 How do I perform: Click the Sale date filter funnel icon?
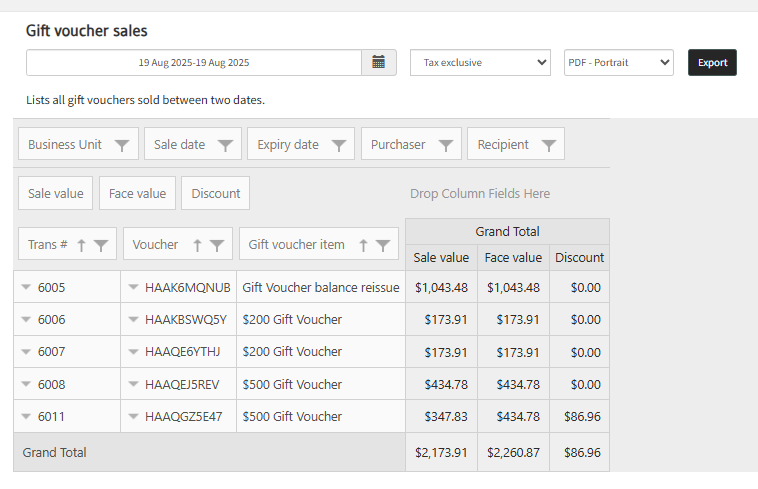(x=225, y=145)
